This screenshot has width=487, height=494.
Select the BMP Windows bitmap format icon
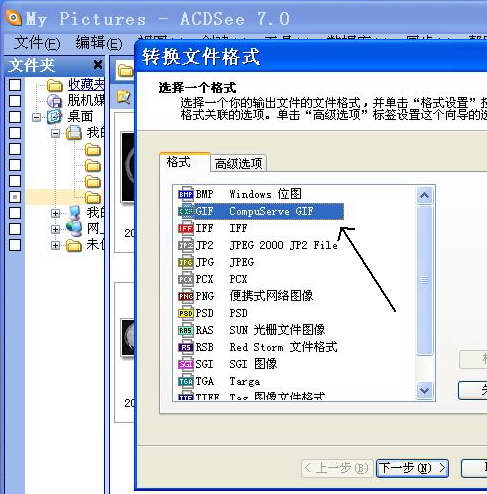186,194
